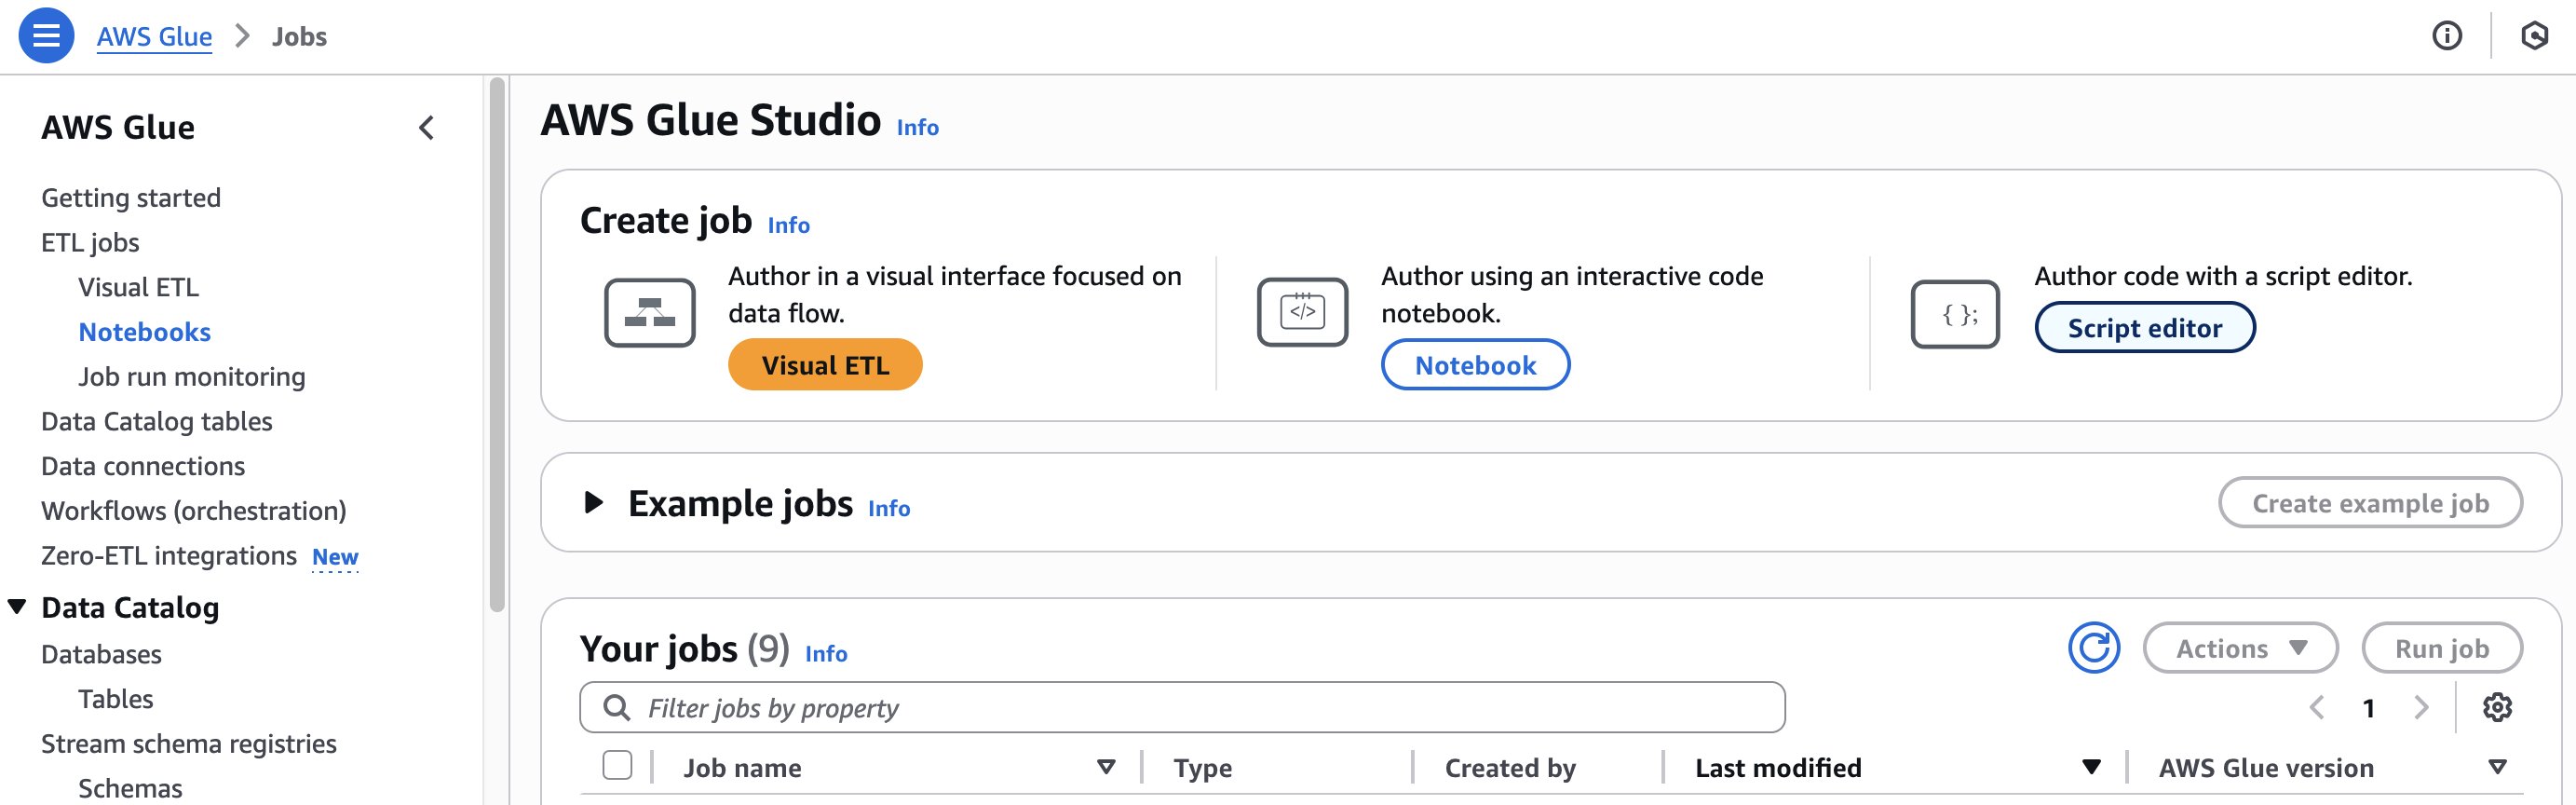Click the Jobs breadcrumb text
Image resolution: width=2576 pixels, height=805 pixels.
[299, 37]
